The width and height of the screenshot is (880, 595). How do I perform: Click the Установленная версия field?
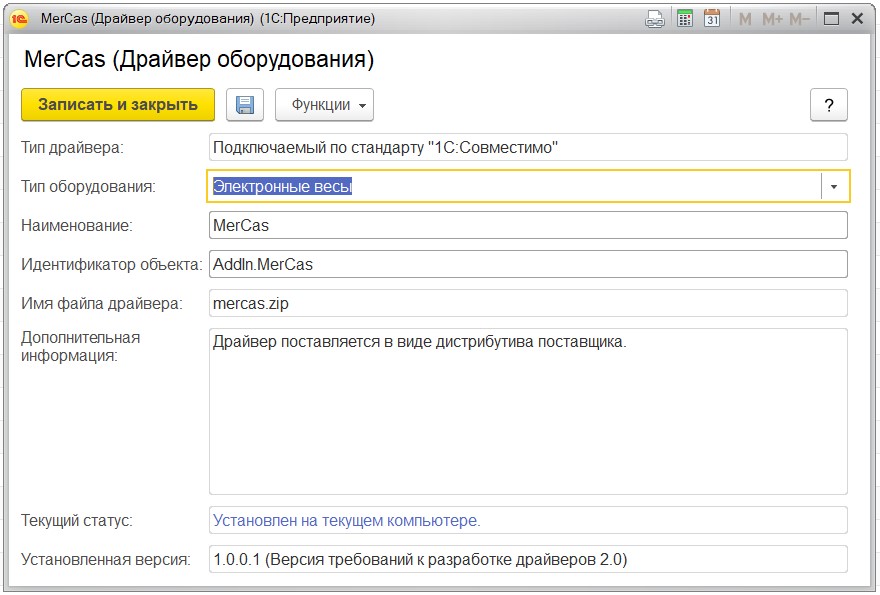pos(528,559)
